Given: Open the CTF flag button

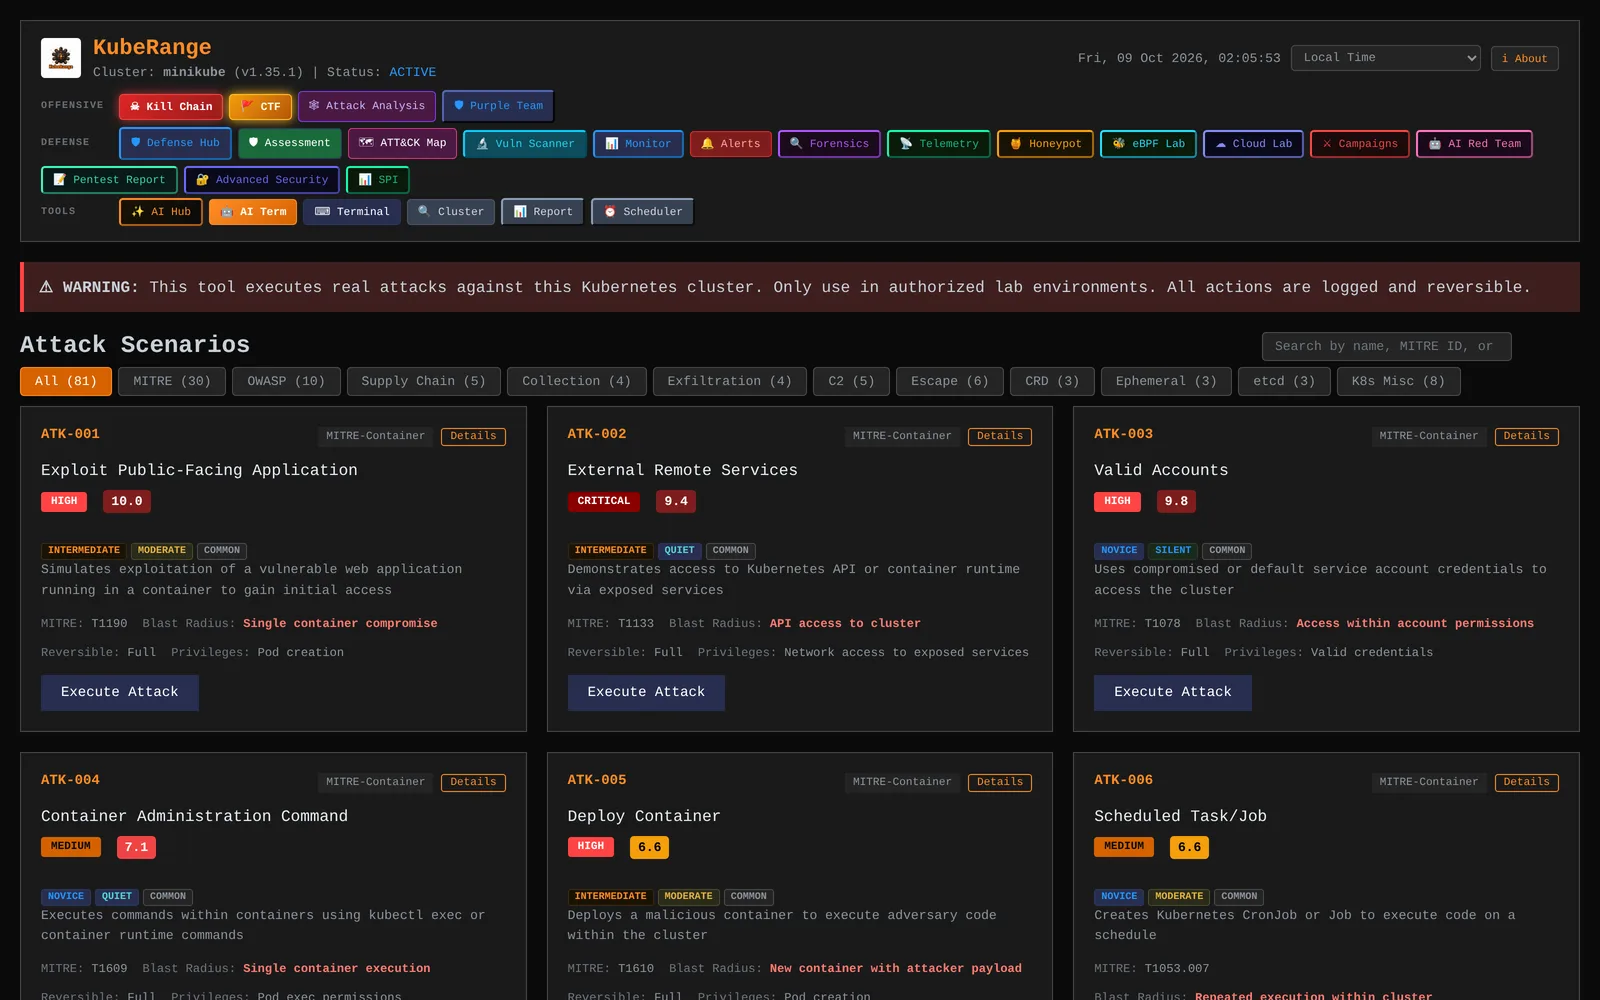Looking at the screenshot, I should pos(261,106).
